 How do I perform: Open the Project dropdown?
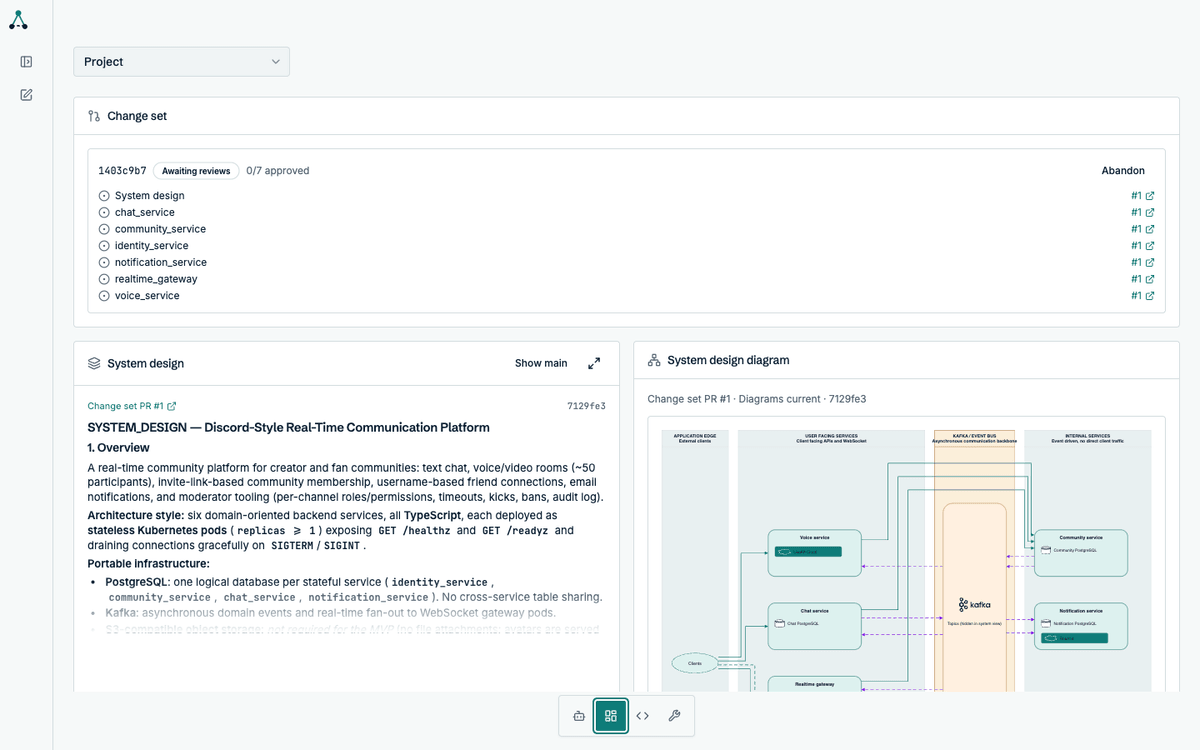point(182,62)
